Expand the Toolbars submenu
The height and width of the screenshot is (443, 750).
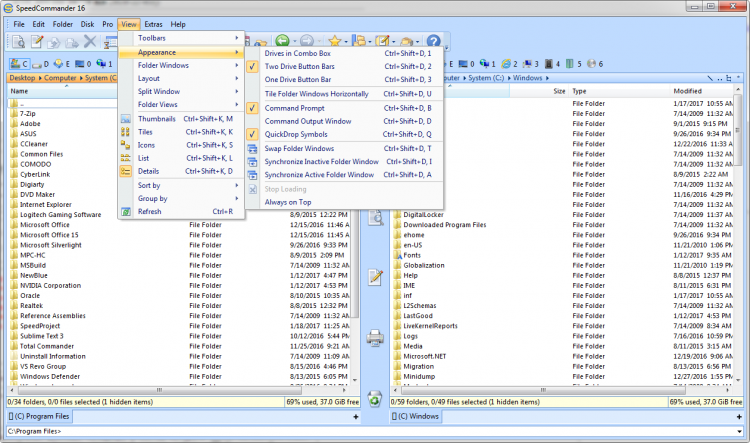coord(152,38)
